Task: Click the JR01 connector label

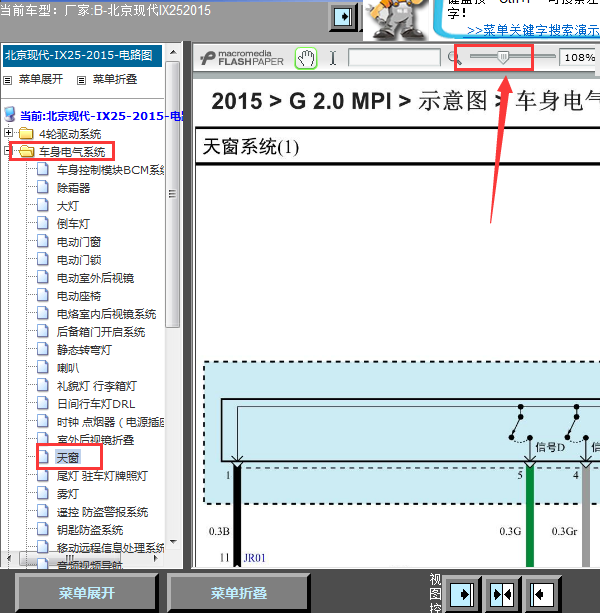Action: (254, 557)
